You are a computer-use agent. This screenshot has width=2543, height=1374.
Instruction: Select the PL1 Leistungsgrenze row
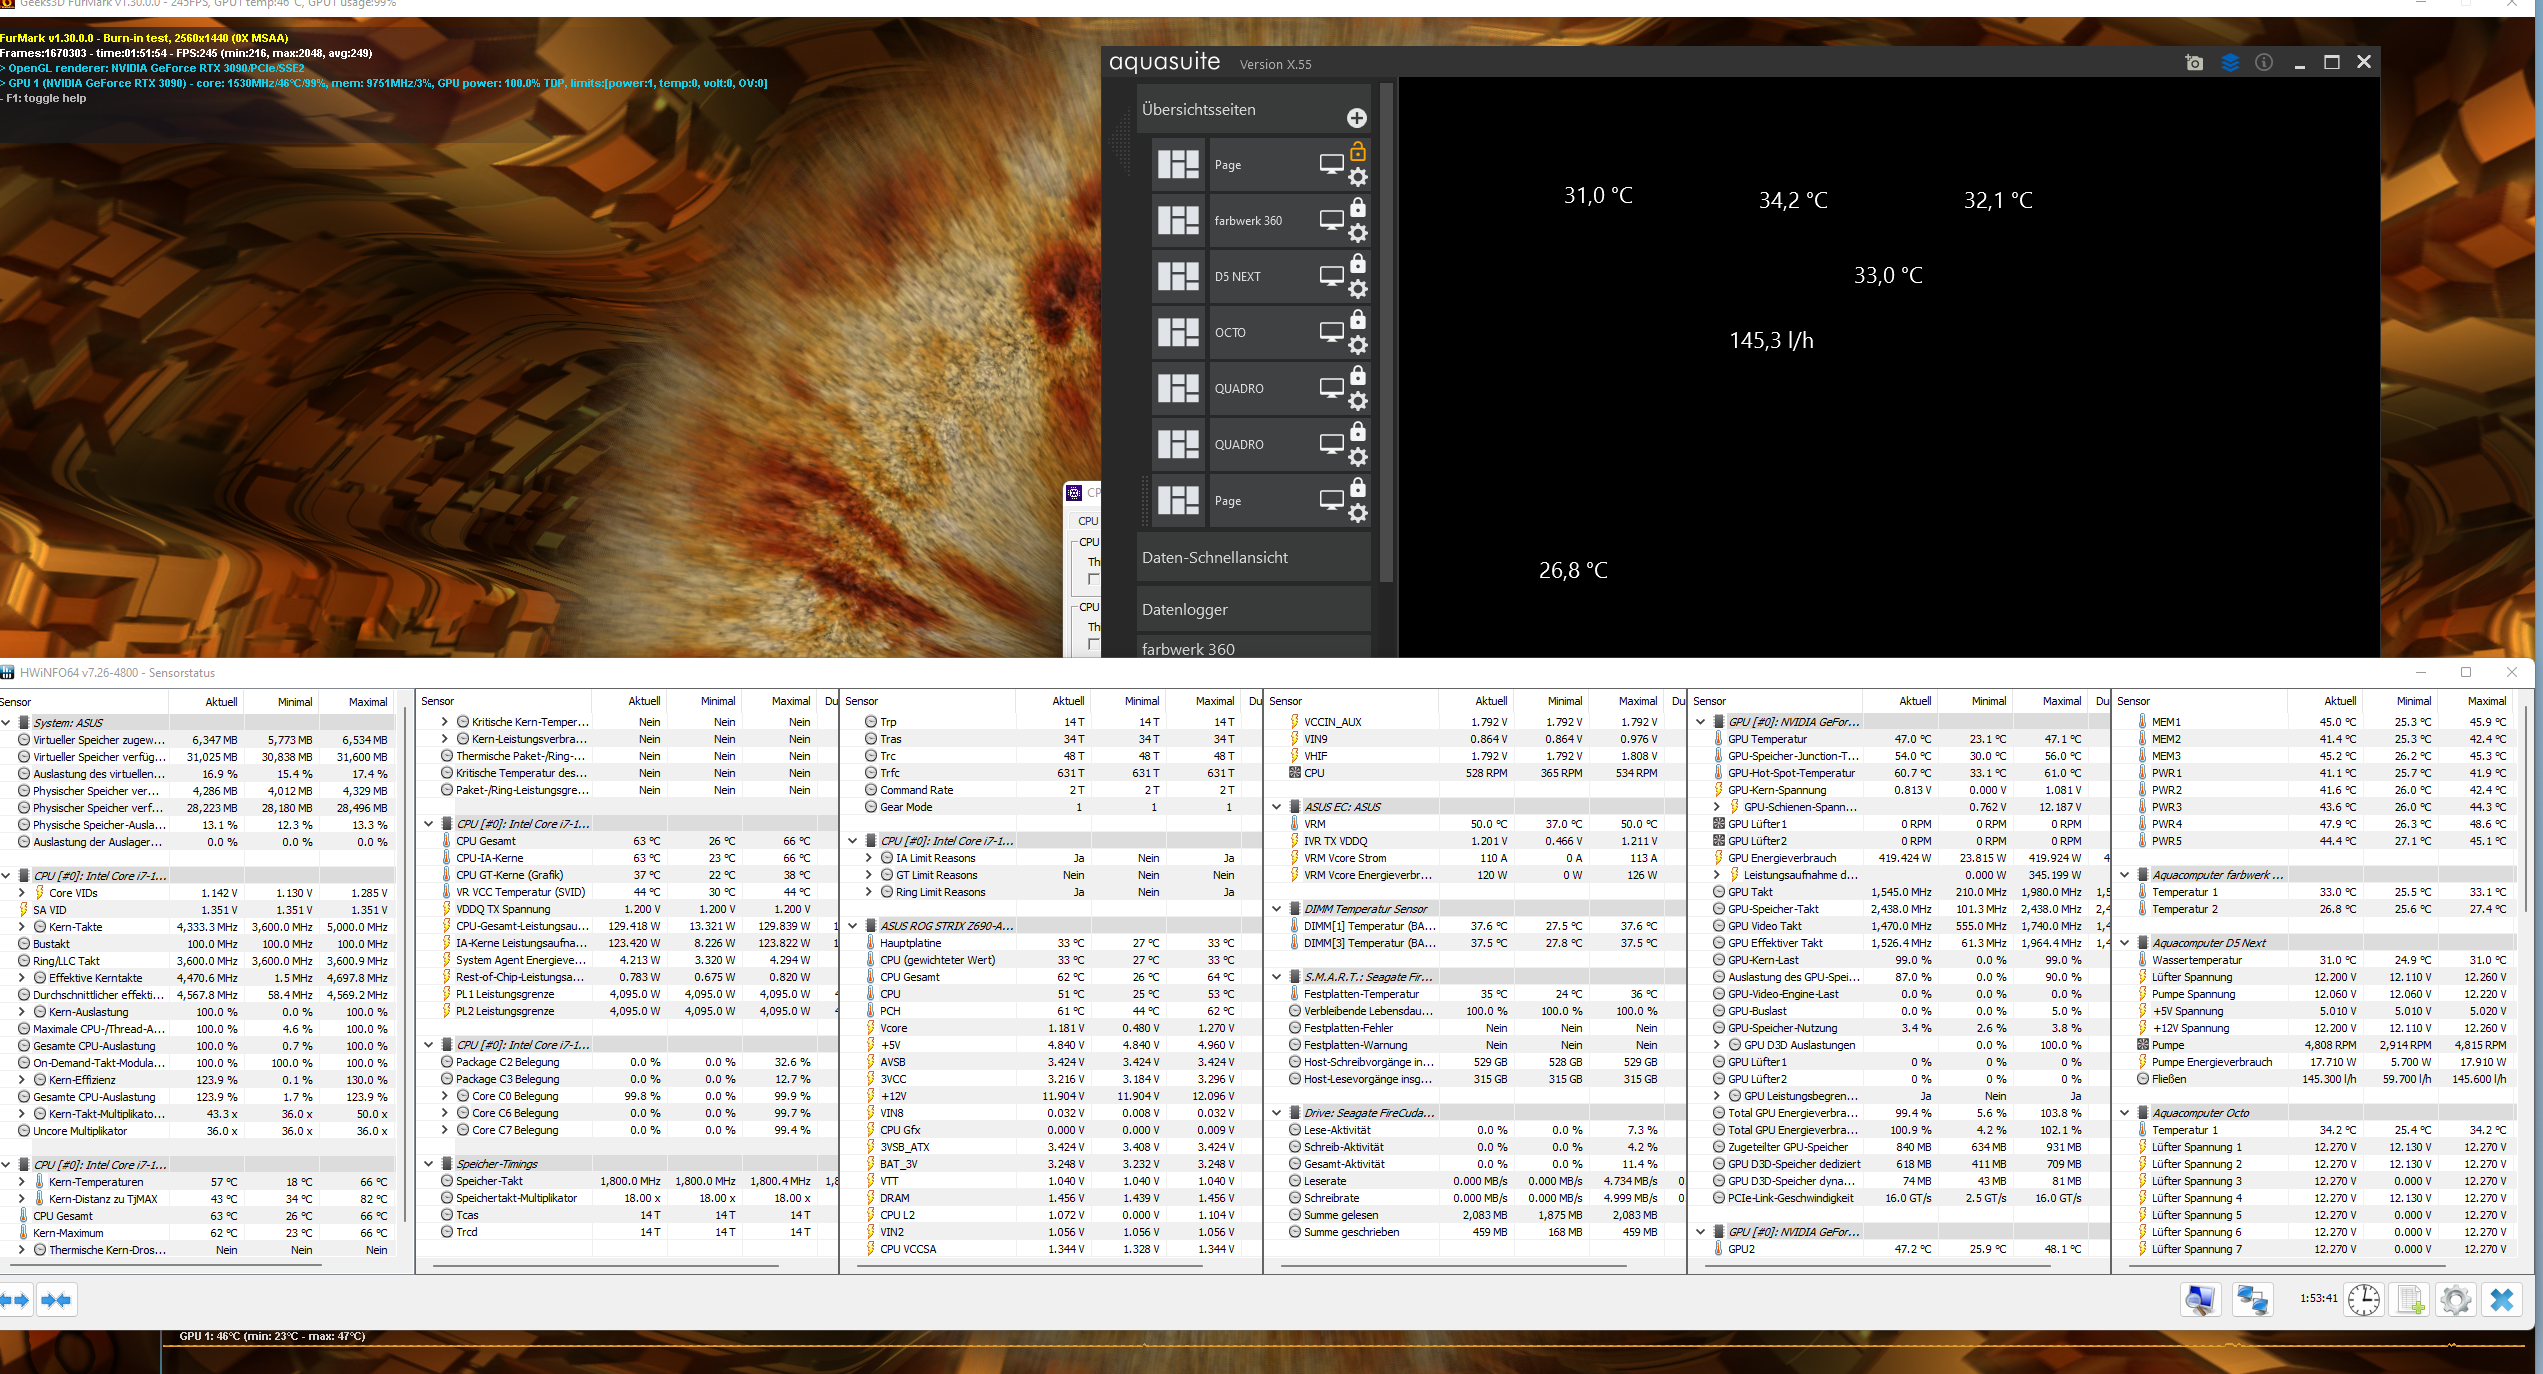pyautogui.click(x=627, y=994)
